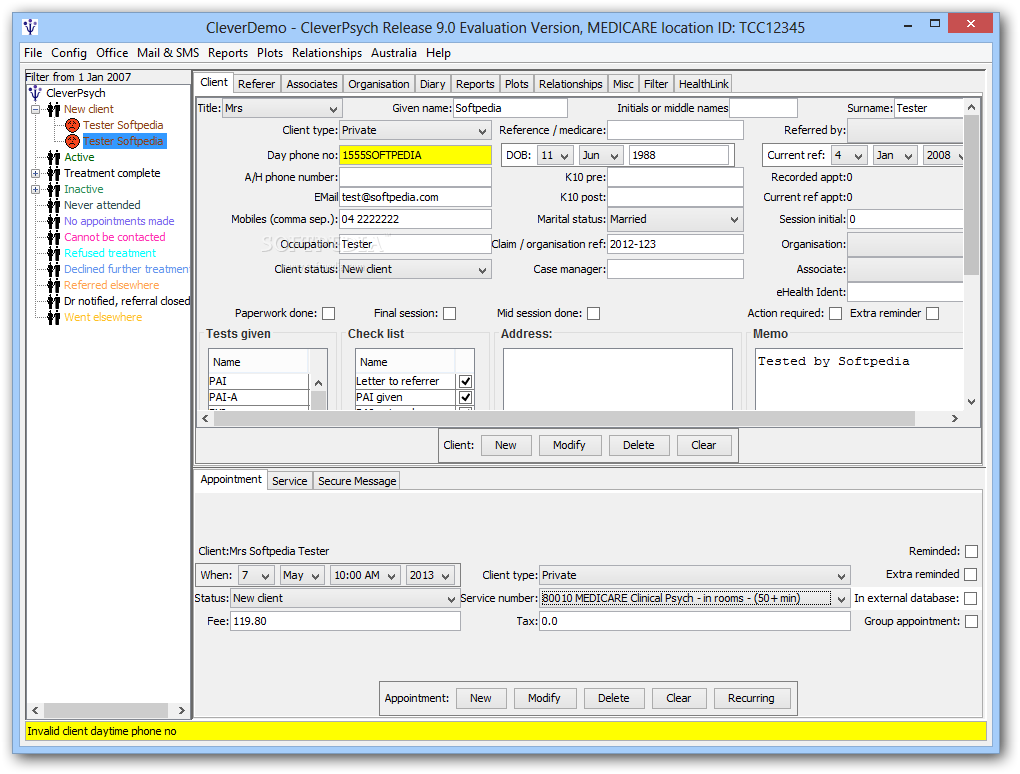Switch to the Diary tab
Screen dimensions: 1020x774
pyautogui.click(x=432, y=84)
